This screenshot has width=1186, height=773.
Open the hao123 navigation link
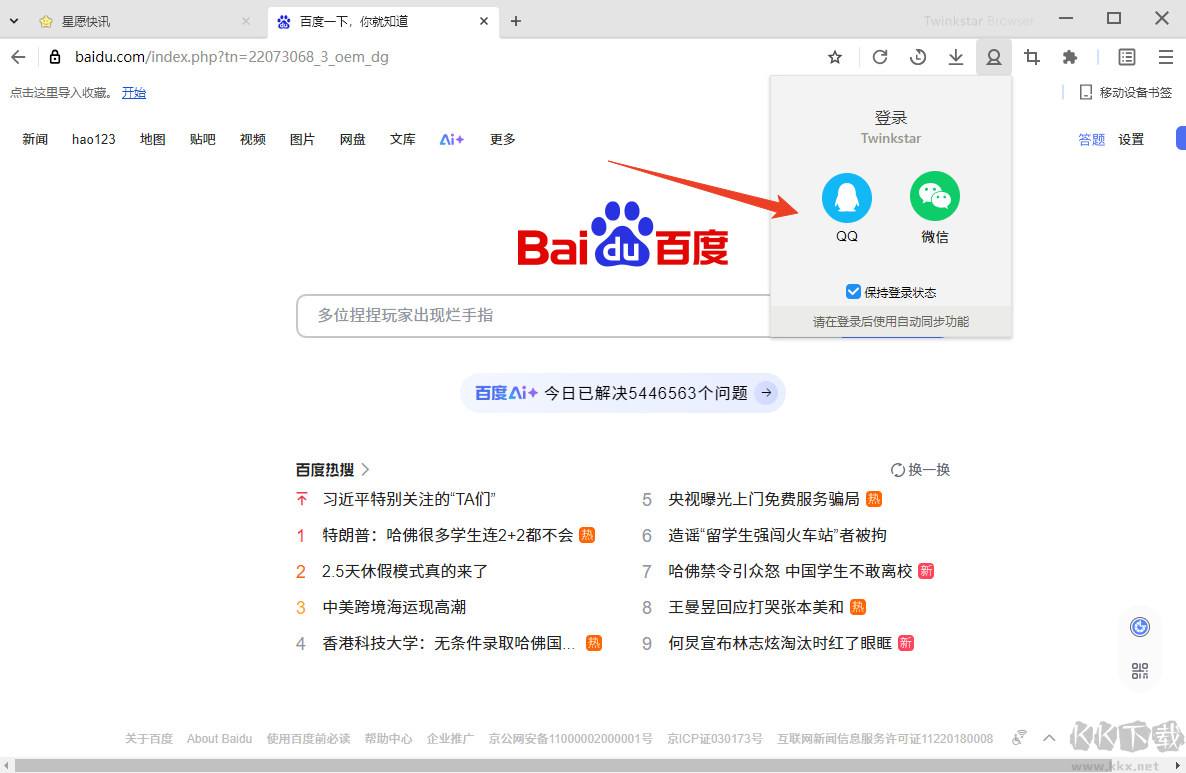[x=94, y=139]
